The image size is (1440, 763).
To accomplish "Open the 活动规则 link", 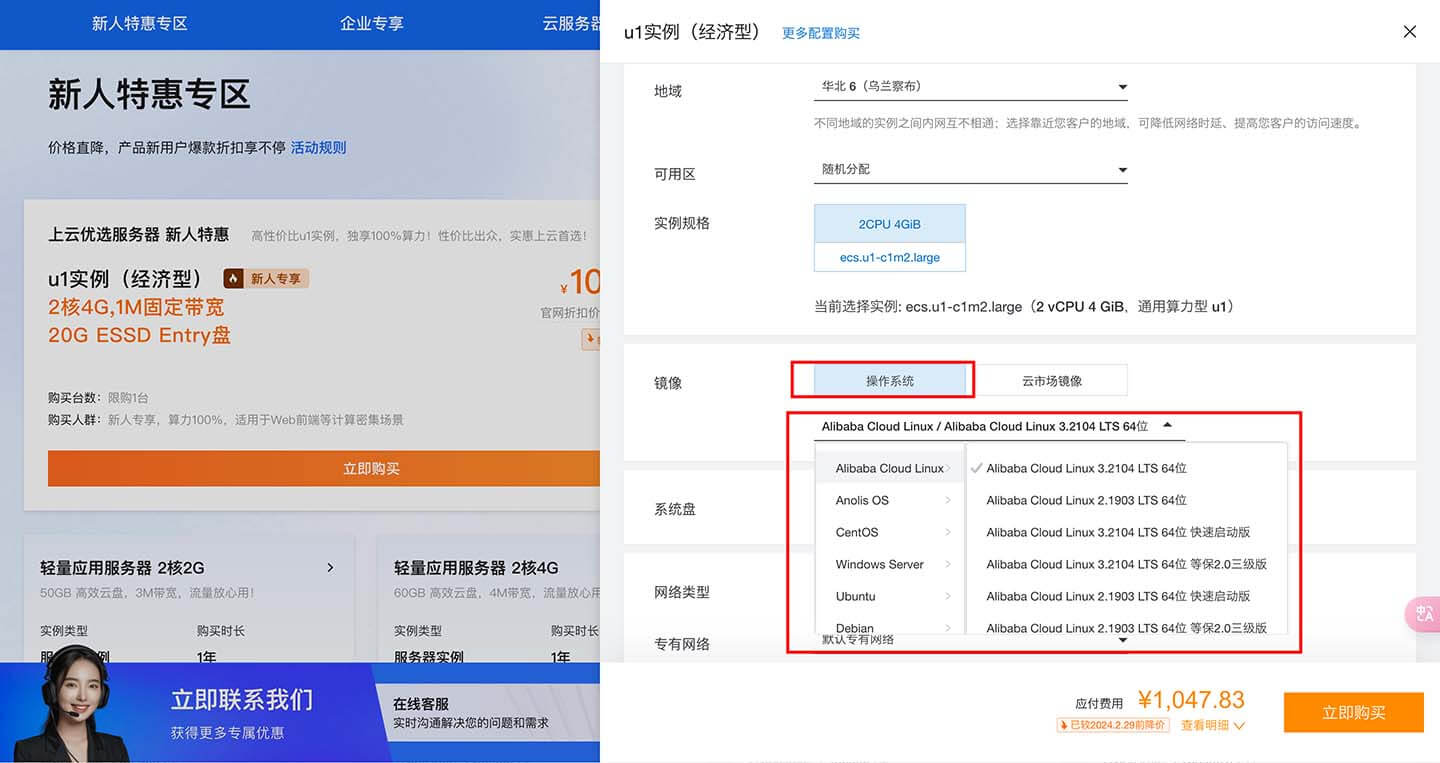I will [318, 147].
